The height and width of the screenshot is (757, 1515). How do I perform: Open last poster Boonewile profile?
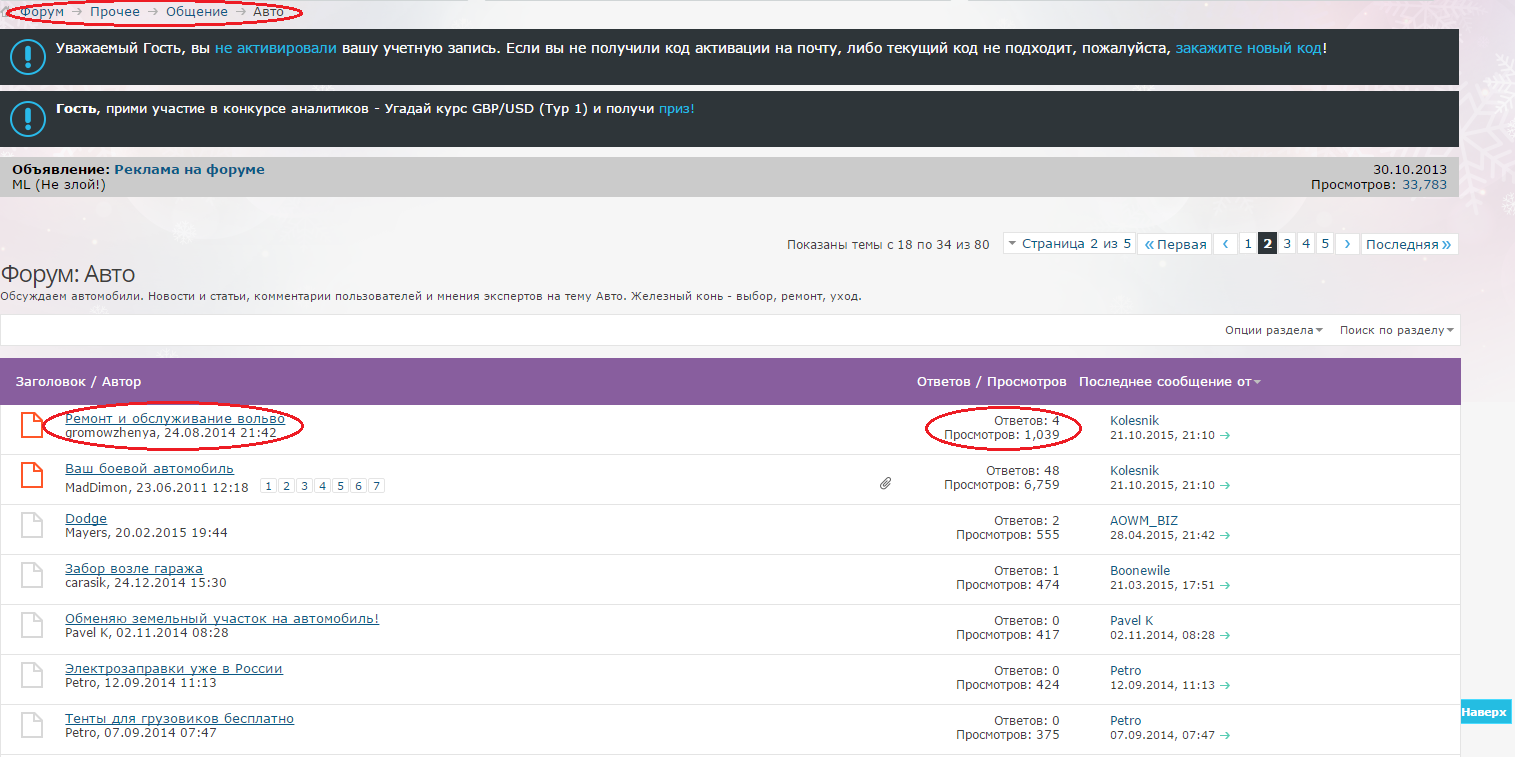(1140, 571)
